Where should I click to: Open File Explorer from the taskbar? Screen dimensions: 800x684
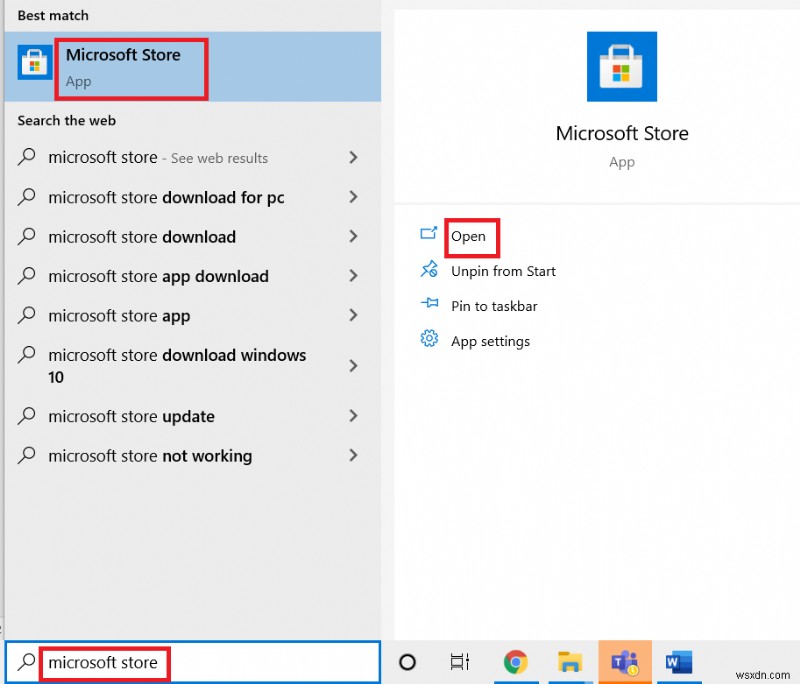click(x=571, y=662)
